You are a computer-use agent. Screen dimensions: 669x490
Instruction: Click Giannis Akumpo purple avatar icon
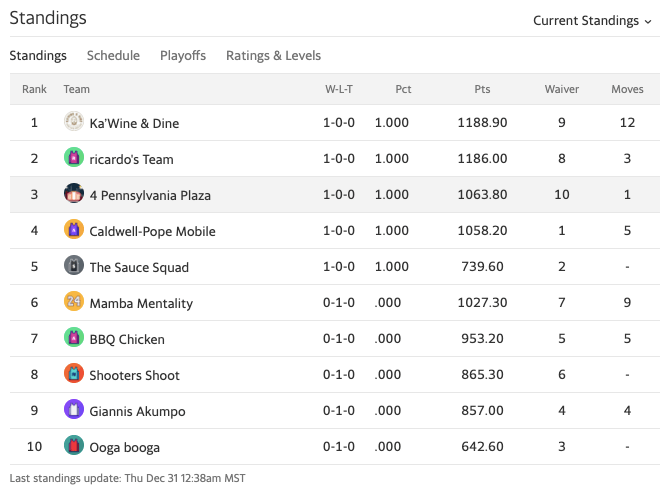pyautogui.click(x=73, y=410)
